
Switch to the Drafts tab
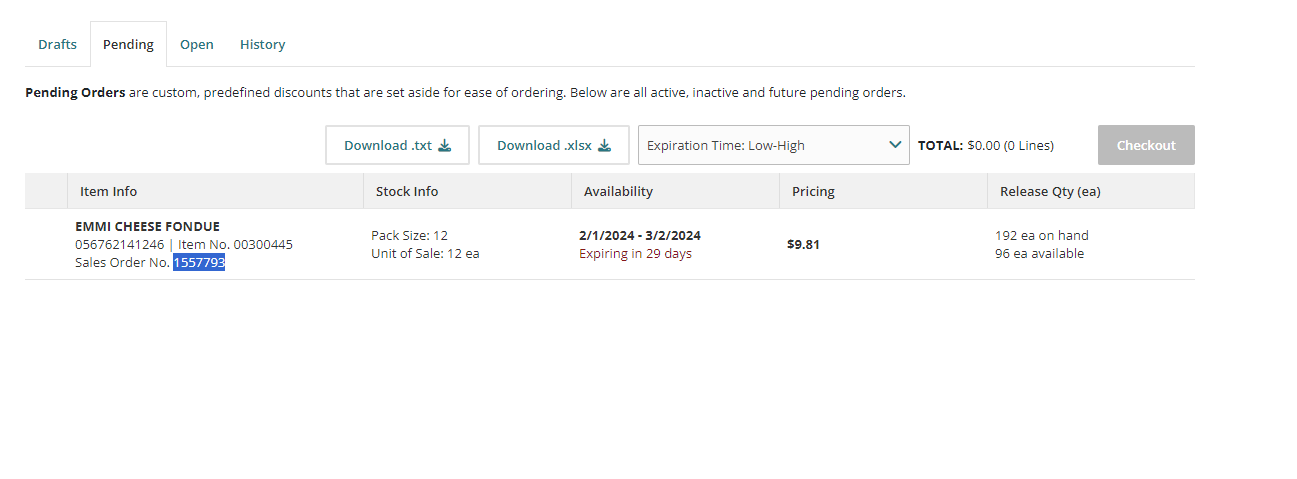click(x=57, y=44)
